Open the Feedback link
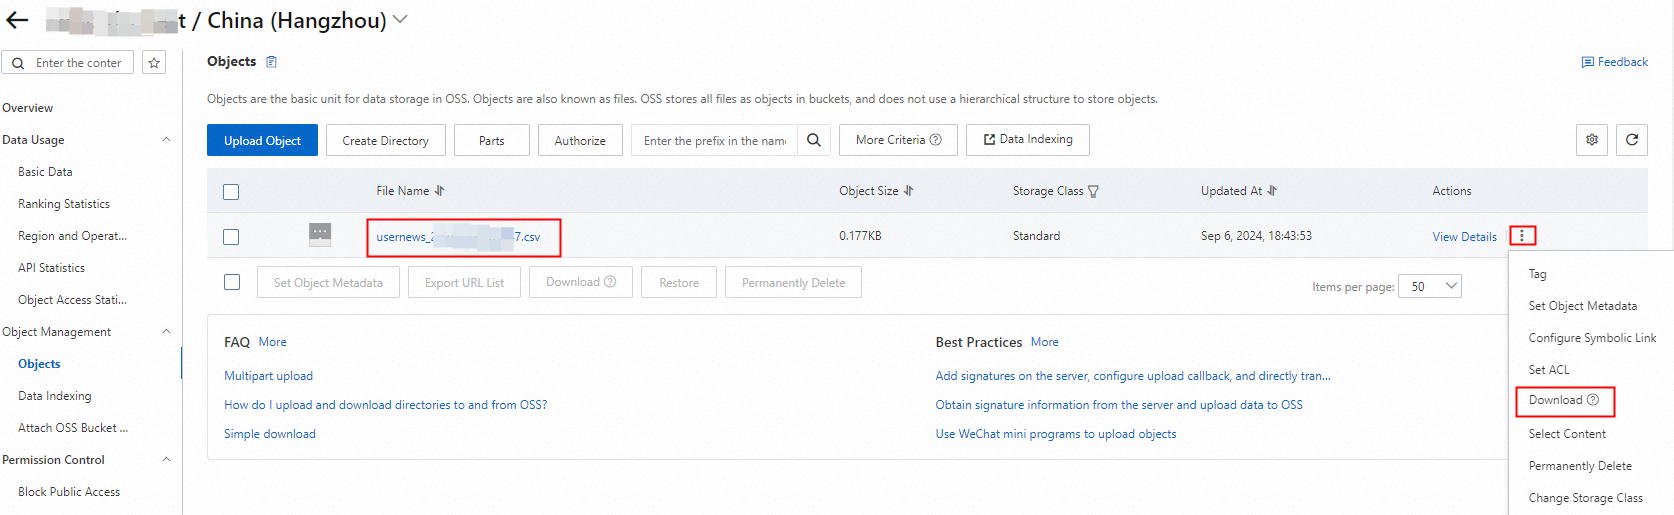1674x515 pixels. [x=1614, y=62]
